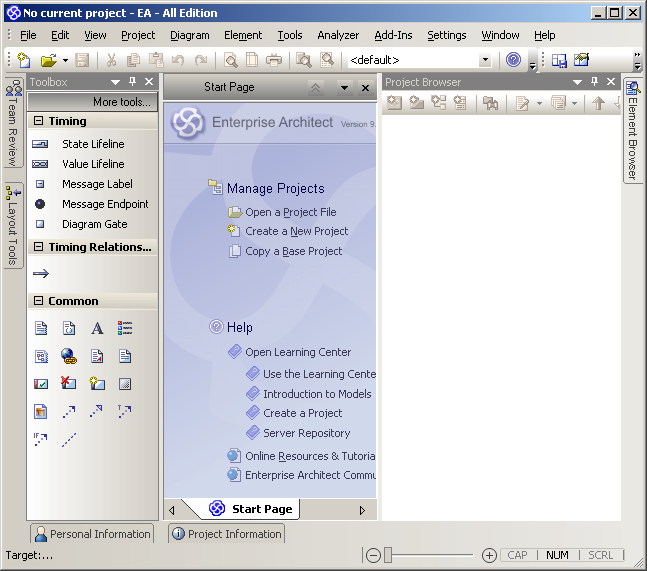Click the Cut scissors icon

(111, 60)
